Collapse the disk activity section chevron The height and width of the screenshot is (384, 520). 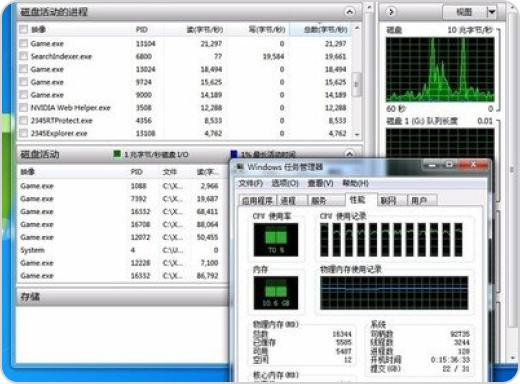tap(349, 154)
